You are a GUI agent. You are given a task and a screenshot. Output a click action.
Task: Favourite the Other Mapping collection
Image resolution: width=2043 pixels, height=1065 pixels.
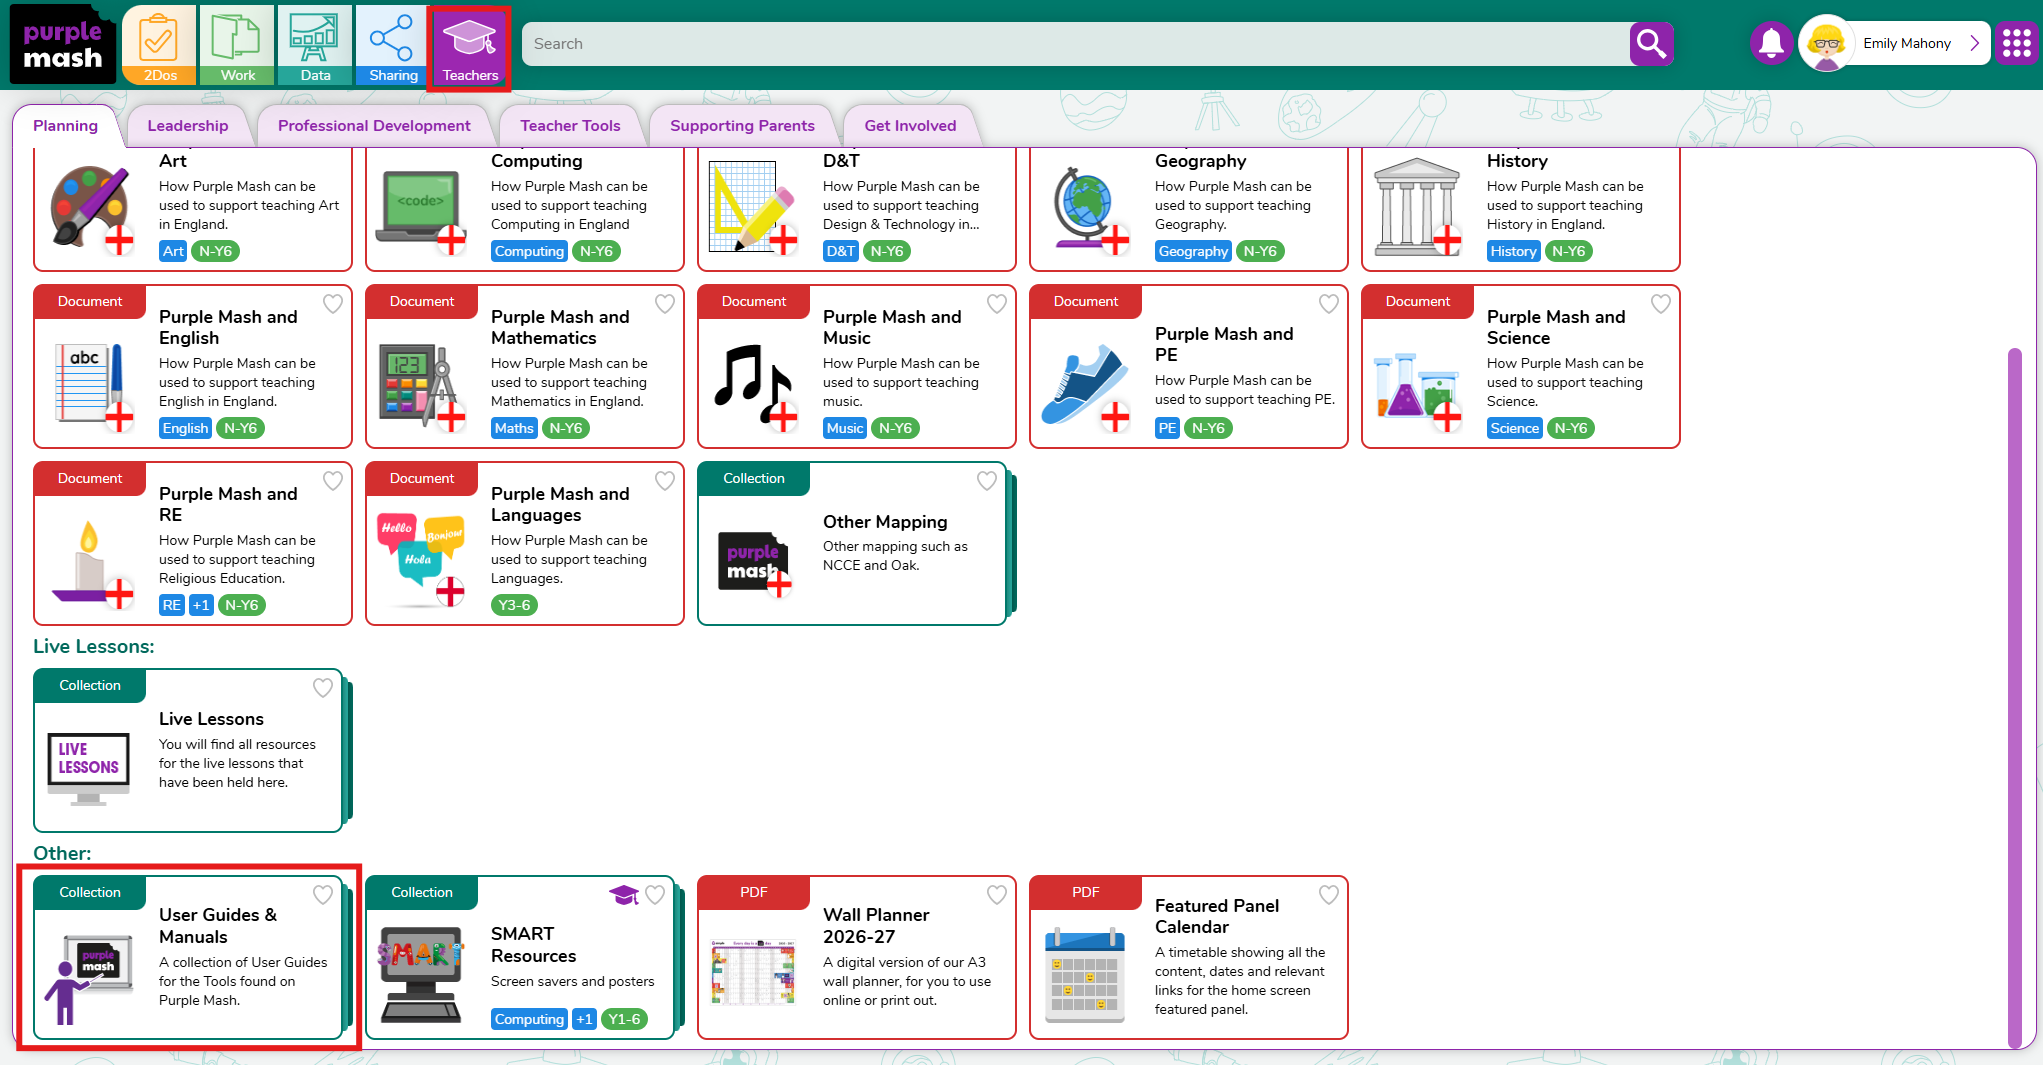pyautogui.click(x=987, y=481)
